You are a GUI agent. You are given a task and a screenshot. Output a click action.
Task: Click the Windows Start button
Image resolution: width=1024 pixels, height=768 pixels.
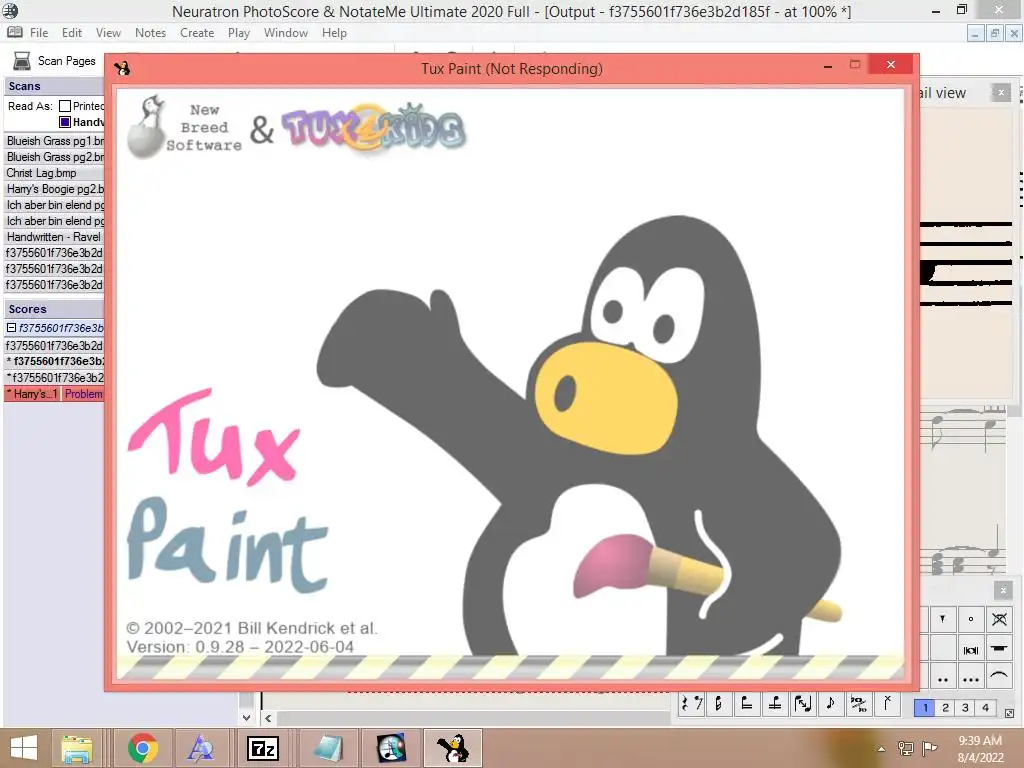tap(24, 748)
